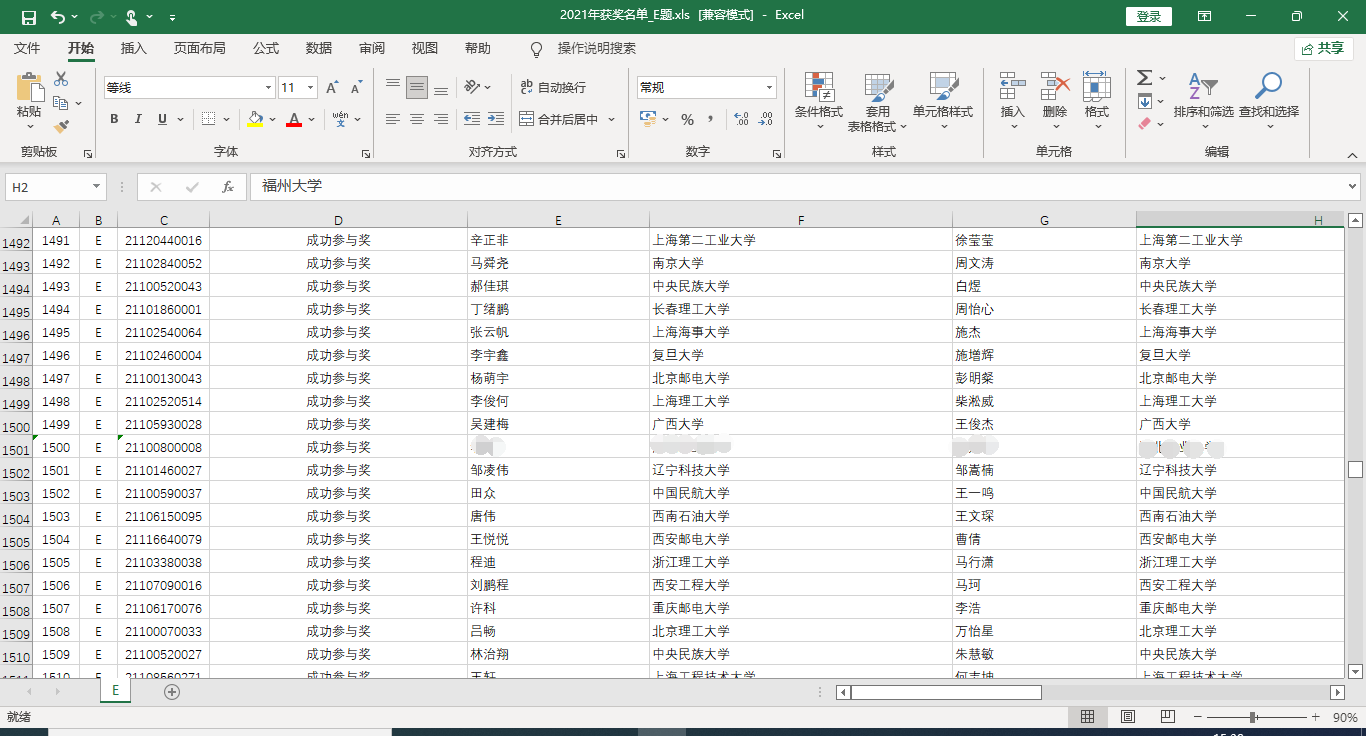The height and width of the screenshot is (736, 1366).
Task: Open the font size dropdown
Action: tap(310, 88)
